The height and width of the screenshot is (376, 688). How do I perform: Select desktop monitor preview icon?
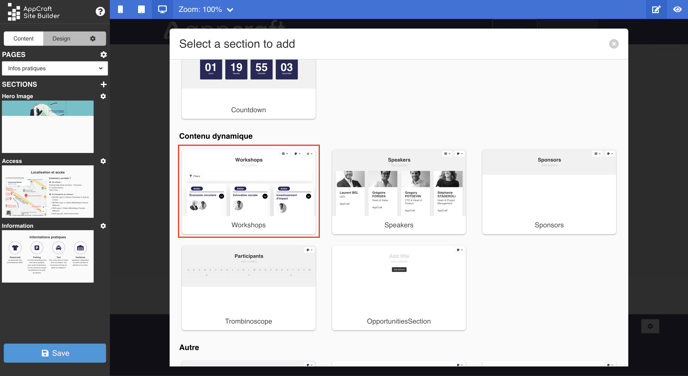[162, 9]
